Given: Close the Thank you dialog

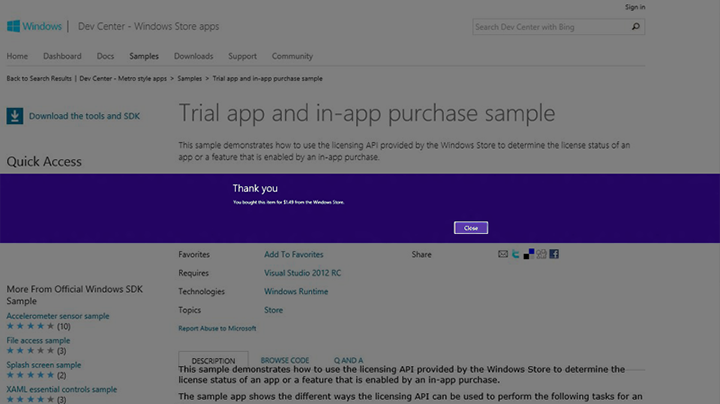Looking at the screenshot, I should (471, 228).
